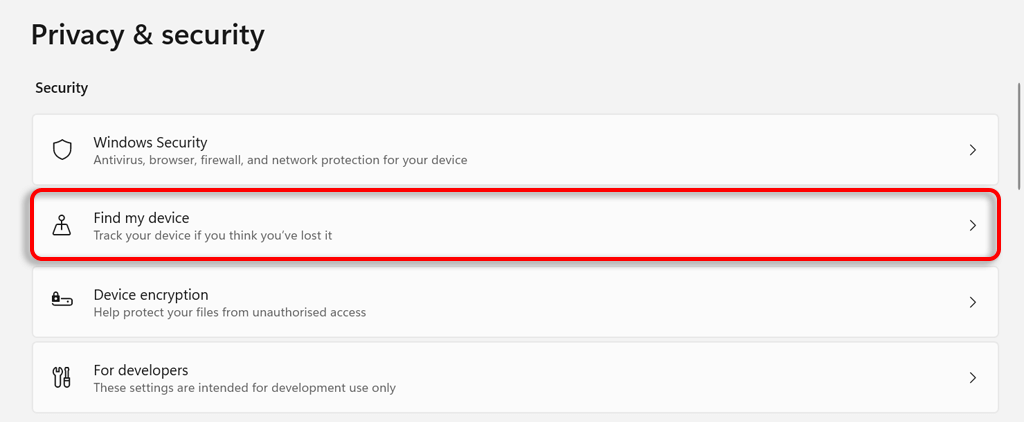Click the Find my device location icon
1024x422 pixels.
click(x=62, y=226)
